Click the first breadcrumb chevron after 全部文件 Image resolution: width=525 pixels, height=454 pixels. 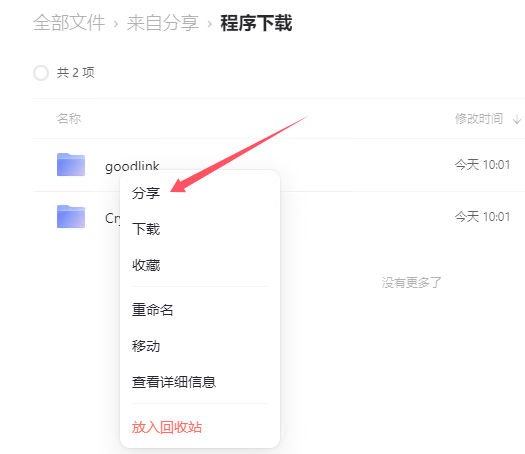click(116, 24)
